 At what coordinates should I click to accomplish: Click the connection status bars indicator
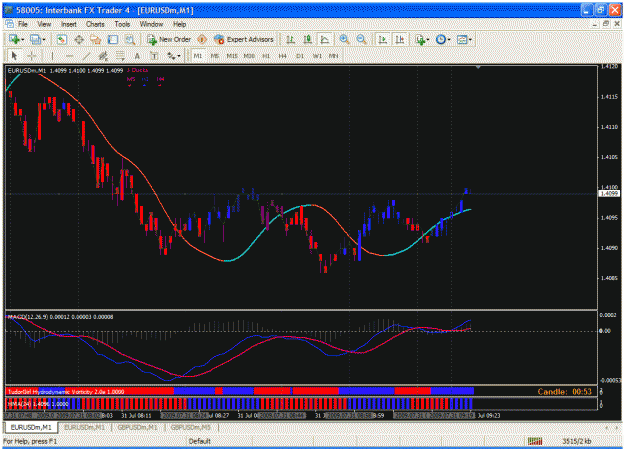click(x=535, y=441)
